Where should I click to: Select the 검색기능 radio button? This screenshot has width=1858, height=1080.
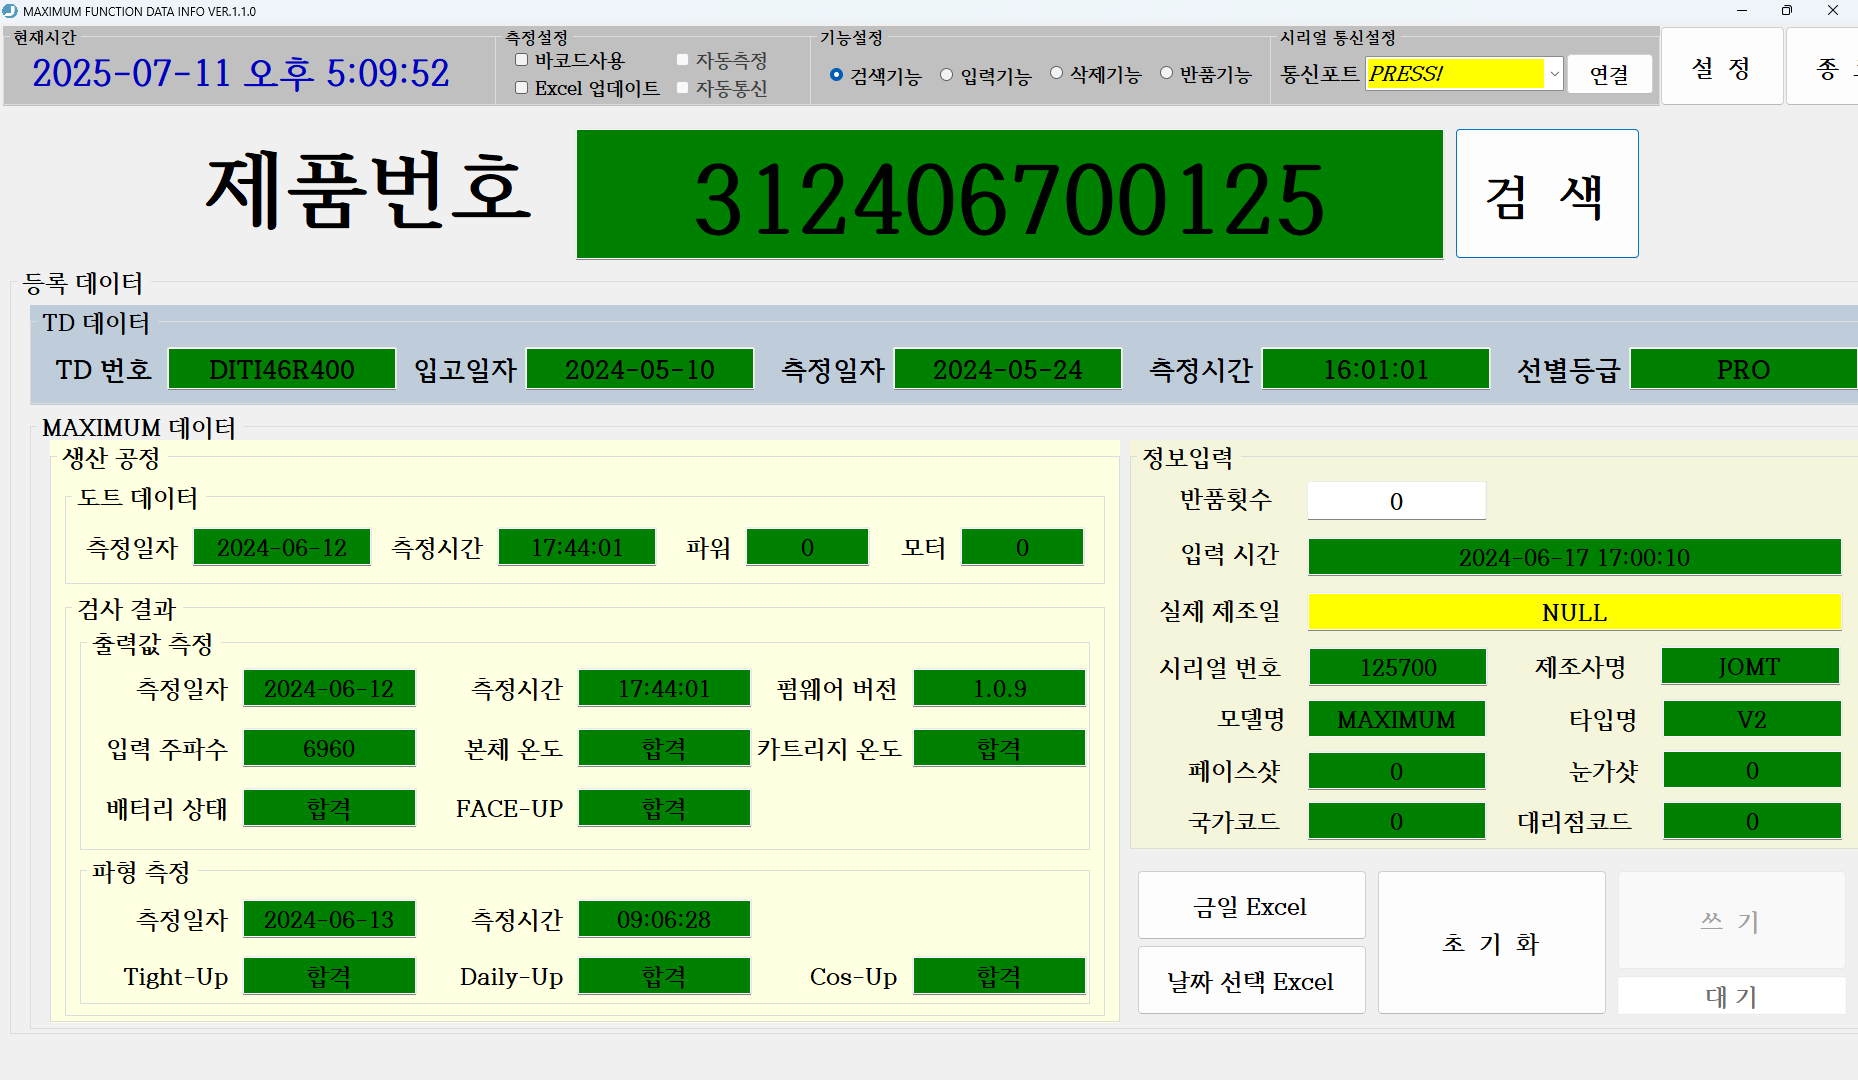836,75
